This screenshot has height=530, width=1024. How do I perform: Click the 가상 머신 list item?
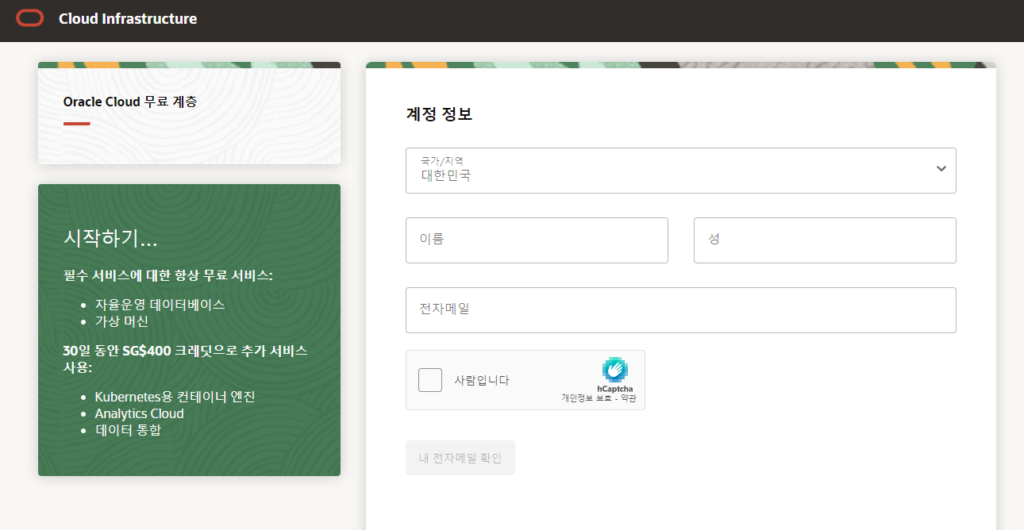(x=121, y=321)
